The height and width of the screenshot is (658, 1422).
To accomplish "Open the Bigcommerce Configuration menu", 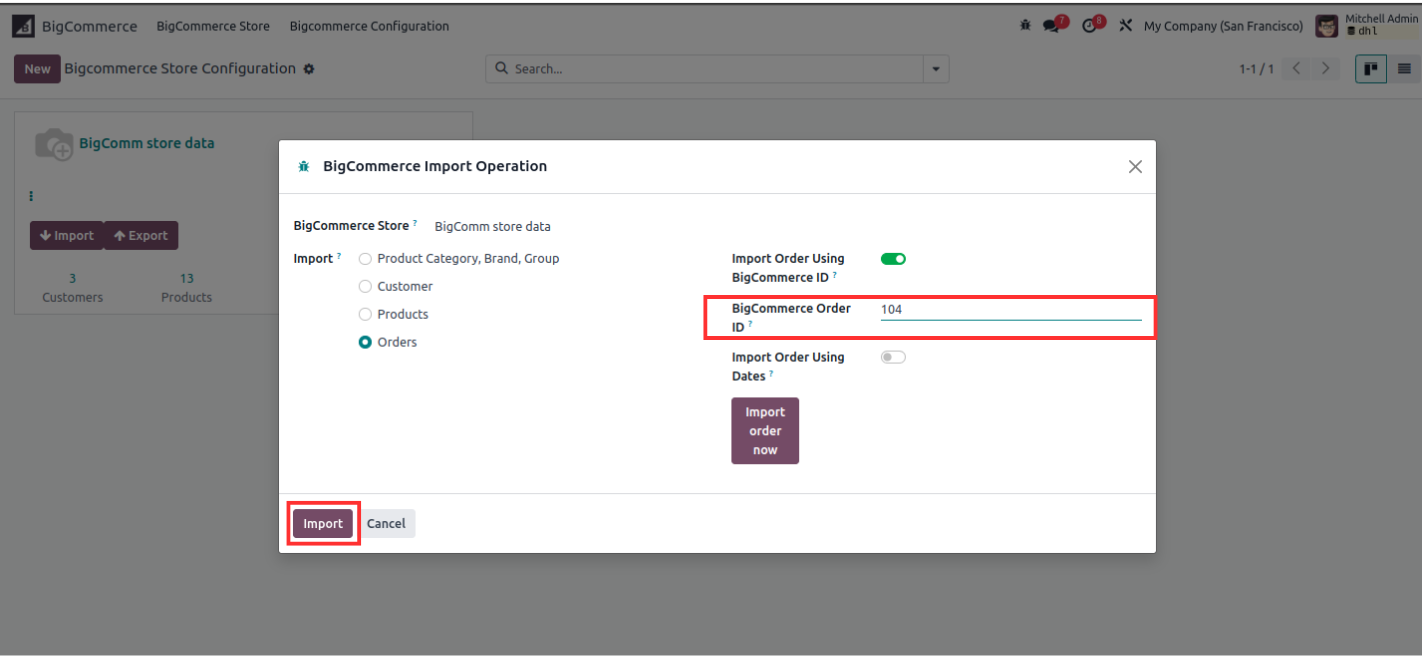I will pos(369,26).
